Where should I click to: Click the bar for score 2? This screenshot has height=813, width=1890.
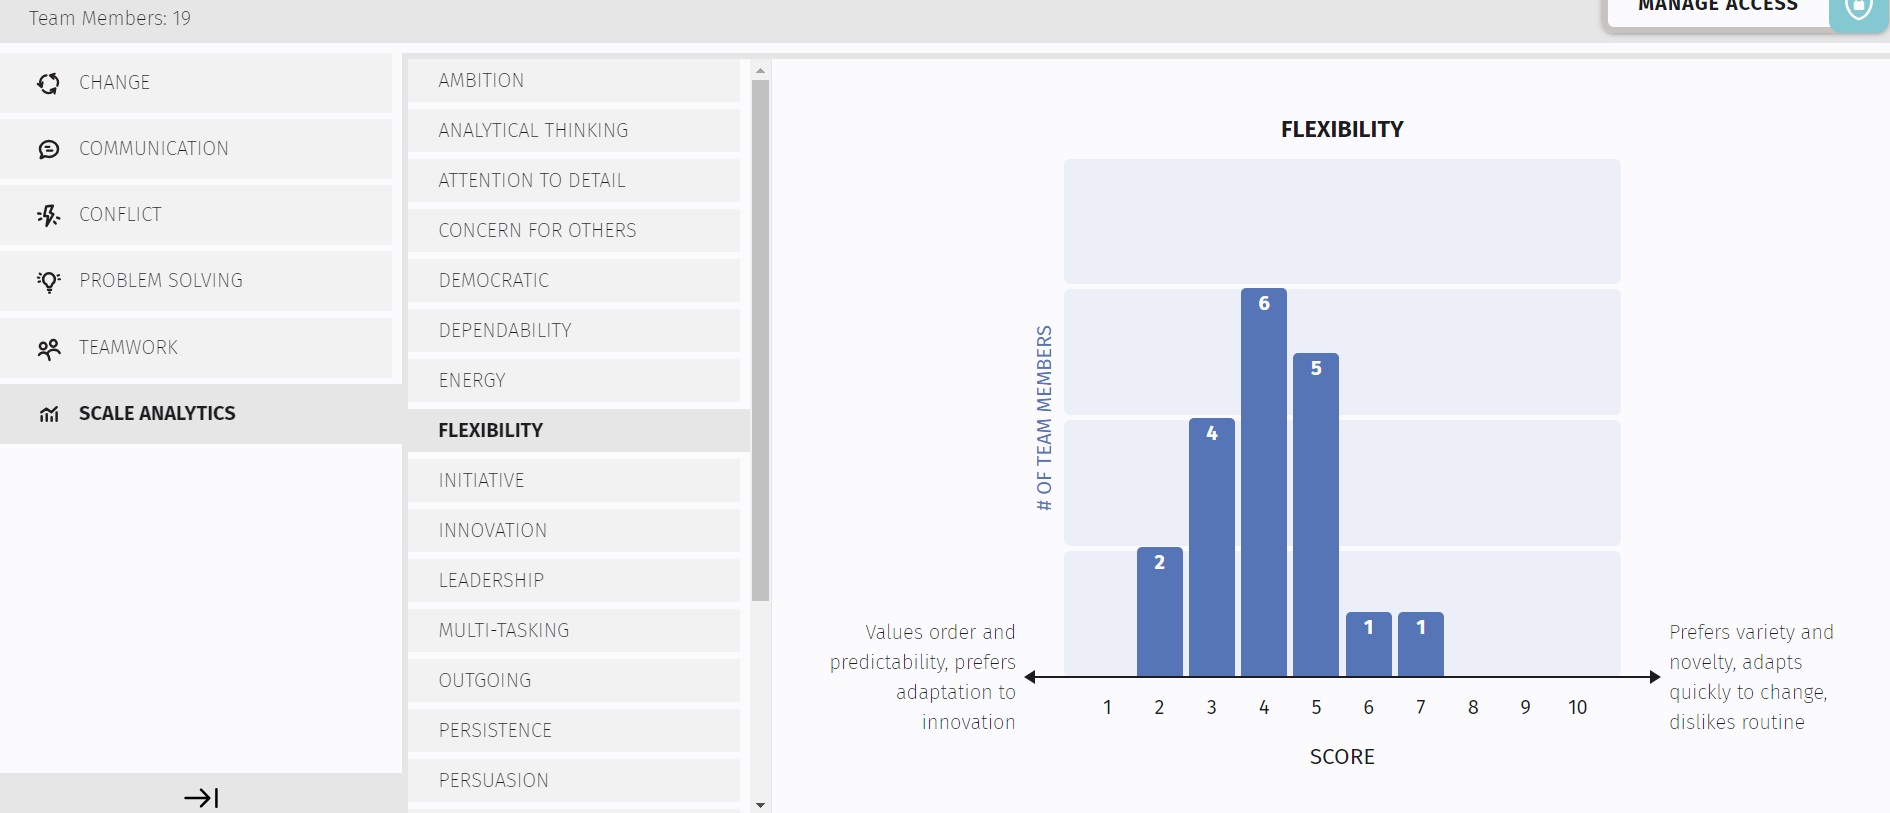(1160, 612)
